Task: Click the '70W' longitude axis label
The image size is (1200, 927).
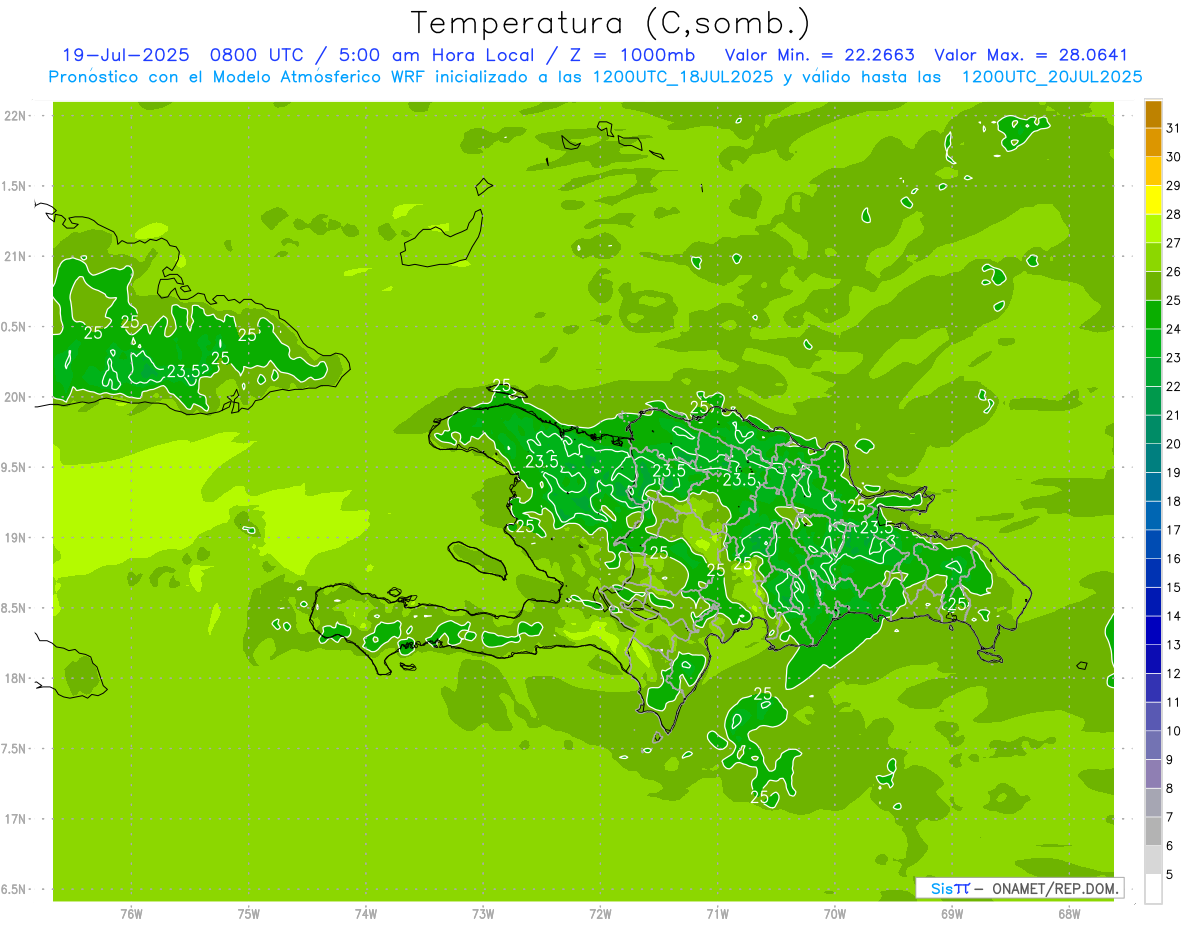Action: (x=835, y=913)
